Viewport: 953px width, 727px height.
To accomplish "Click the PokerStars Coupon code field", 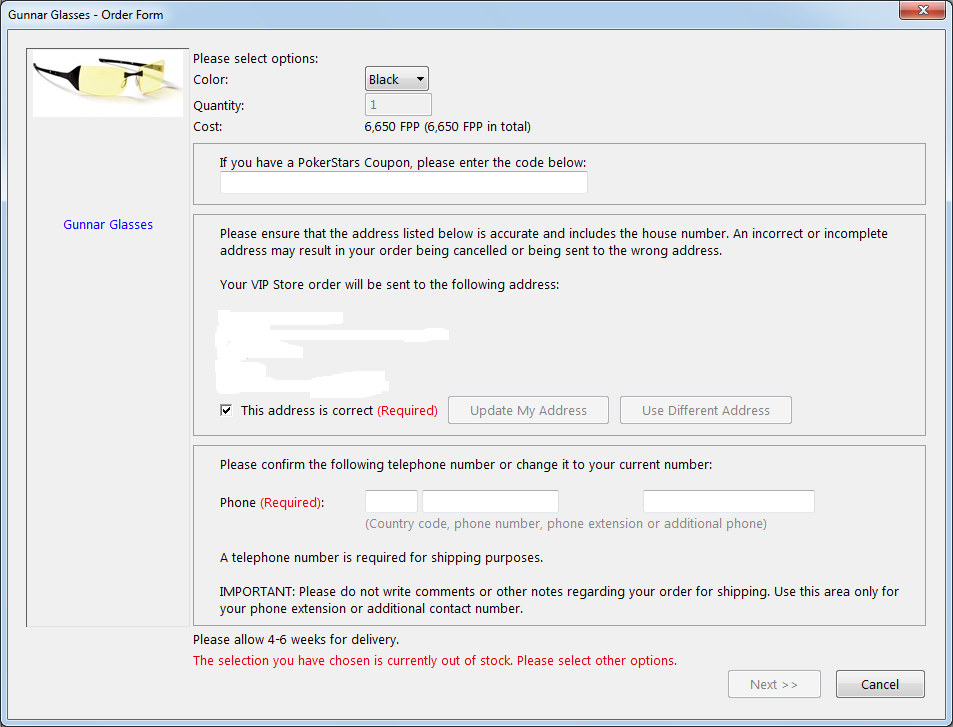I will pyautogui.click(x=404, y=182).
